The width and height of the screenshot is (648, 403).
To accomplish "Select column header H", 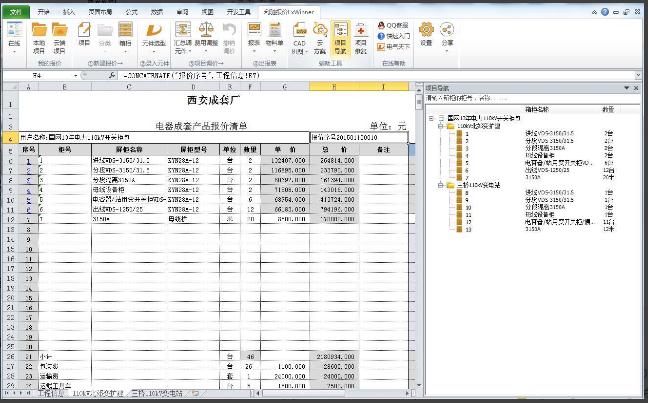I will (x=334, y=86).
